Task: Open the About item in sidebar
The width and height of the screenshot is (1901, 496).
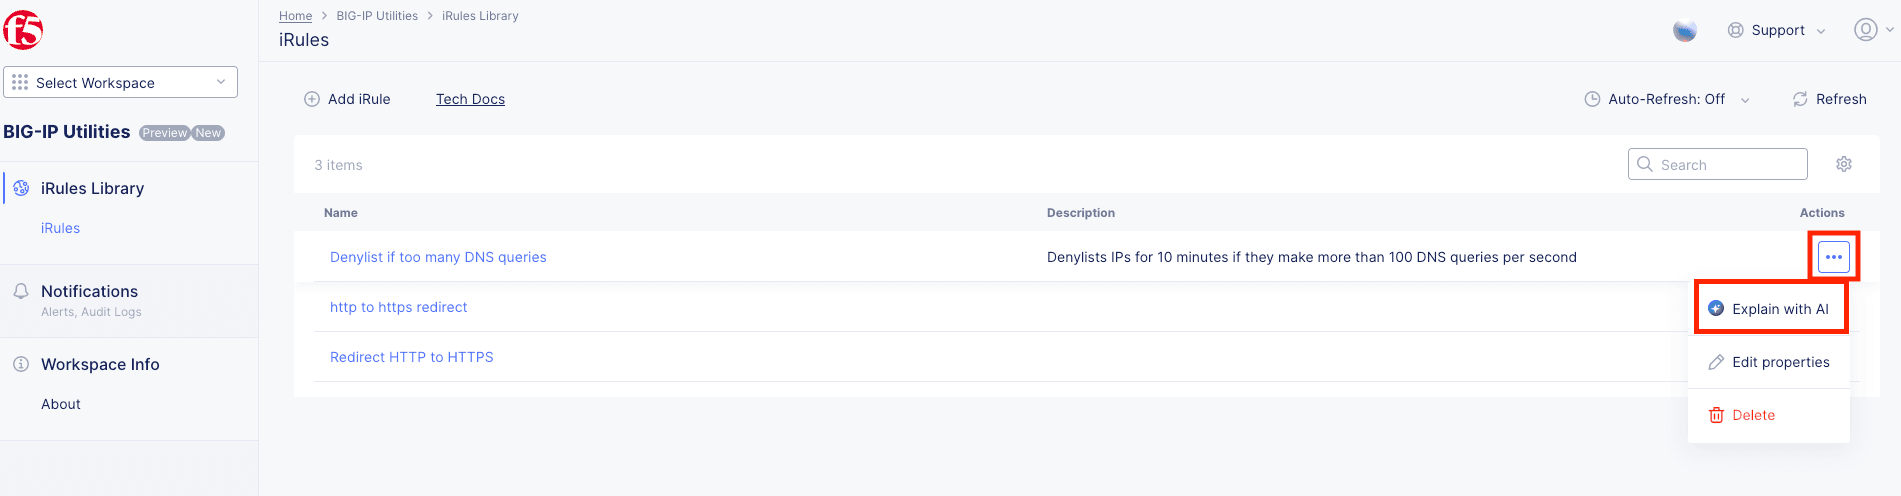Action: 61,404
